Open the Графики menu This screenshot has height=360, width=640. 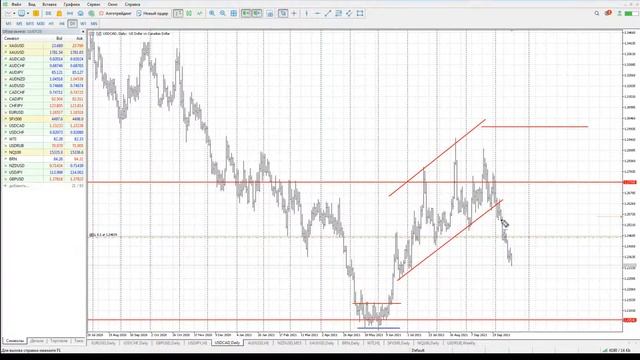(x=71, y=4)
